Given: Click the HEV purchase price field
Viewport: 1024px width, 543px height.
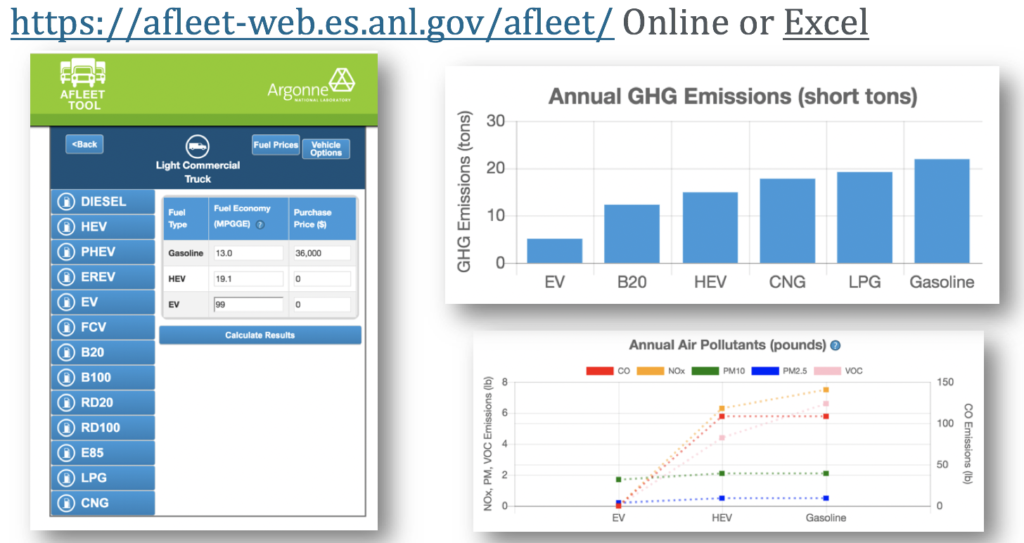Looking at the screenshot, I should [x=322, y=279].
